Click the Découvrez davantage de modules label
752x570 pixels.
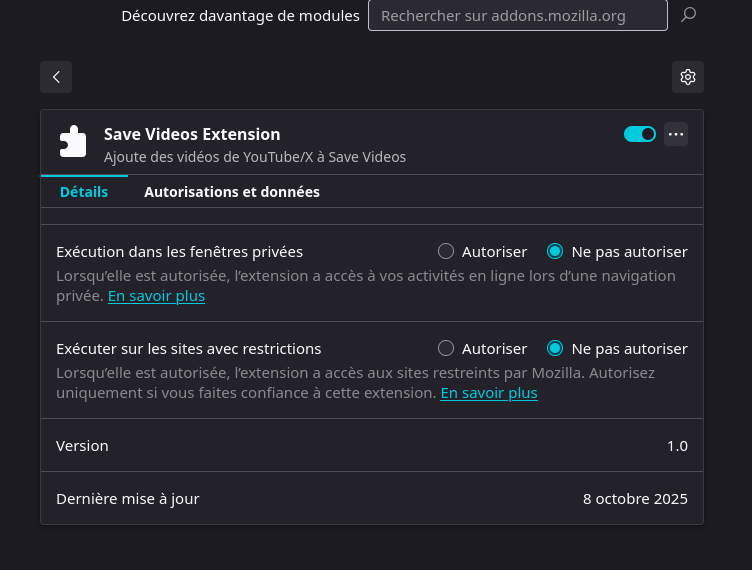tap(240, 16)
